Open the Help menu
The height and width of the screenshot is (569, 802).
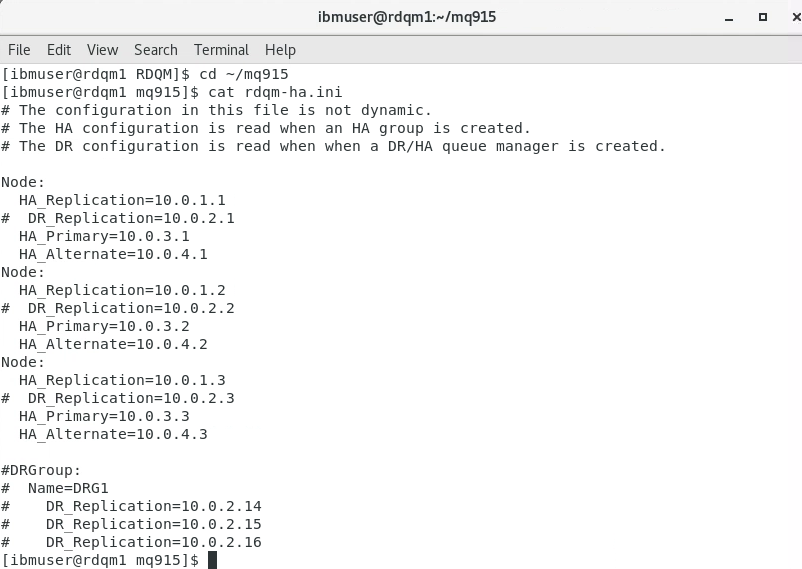click(280, 50)
